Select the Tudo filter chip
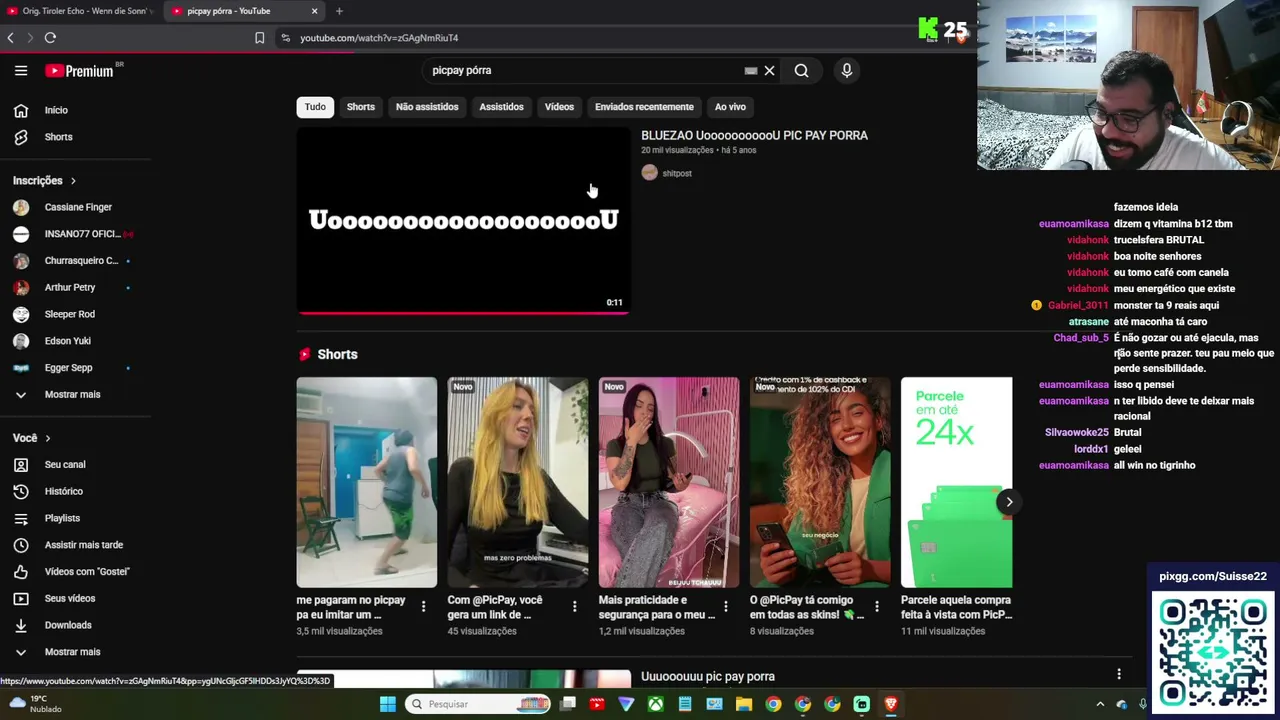This screenshot has height=720, width=1280. pyautogui.click(x=315, y=107)
